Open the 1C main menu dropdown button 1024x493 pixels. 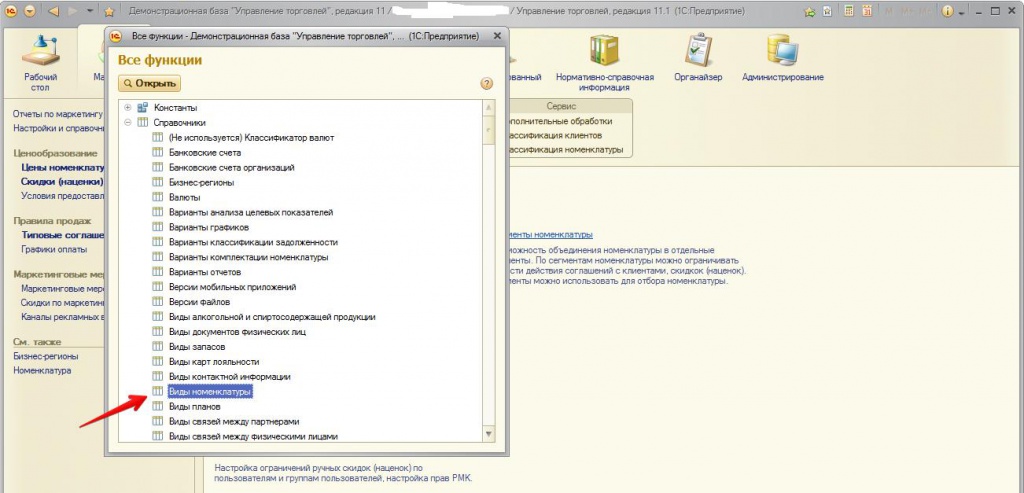coord(30,11)
